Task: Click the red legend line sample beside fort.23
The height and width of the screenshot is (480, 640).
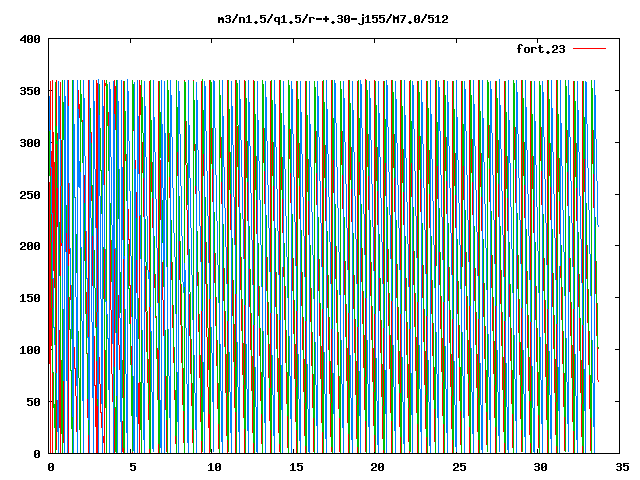Action: (x=589, y=49)
